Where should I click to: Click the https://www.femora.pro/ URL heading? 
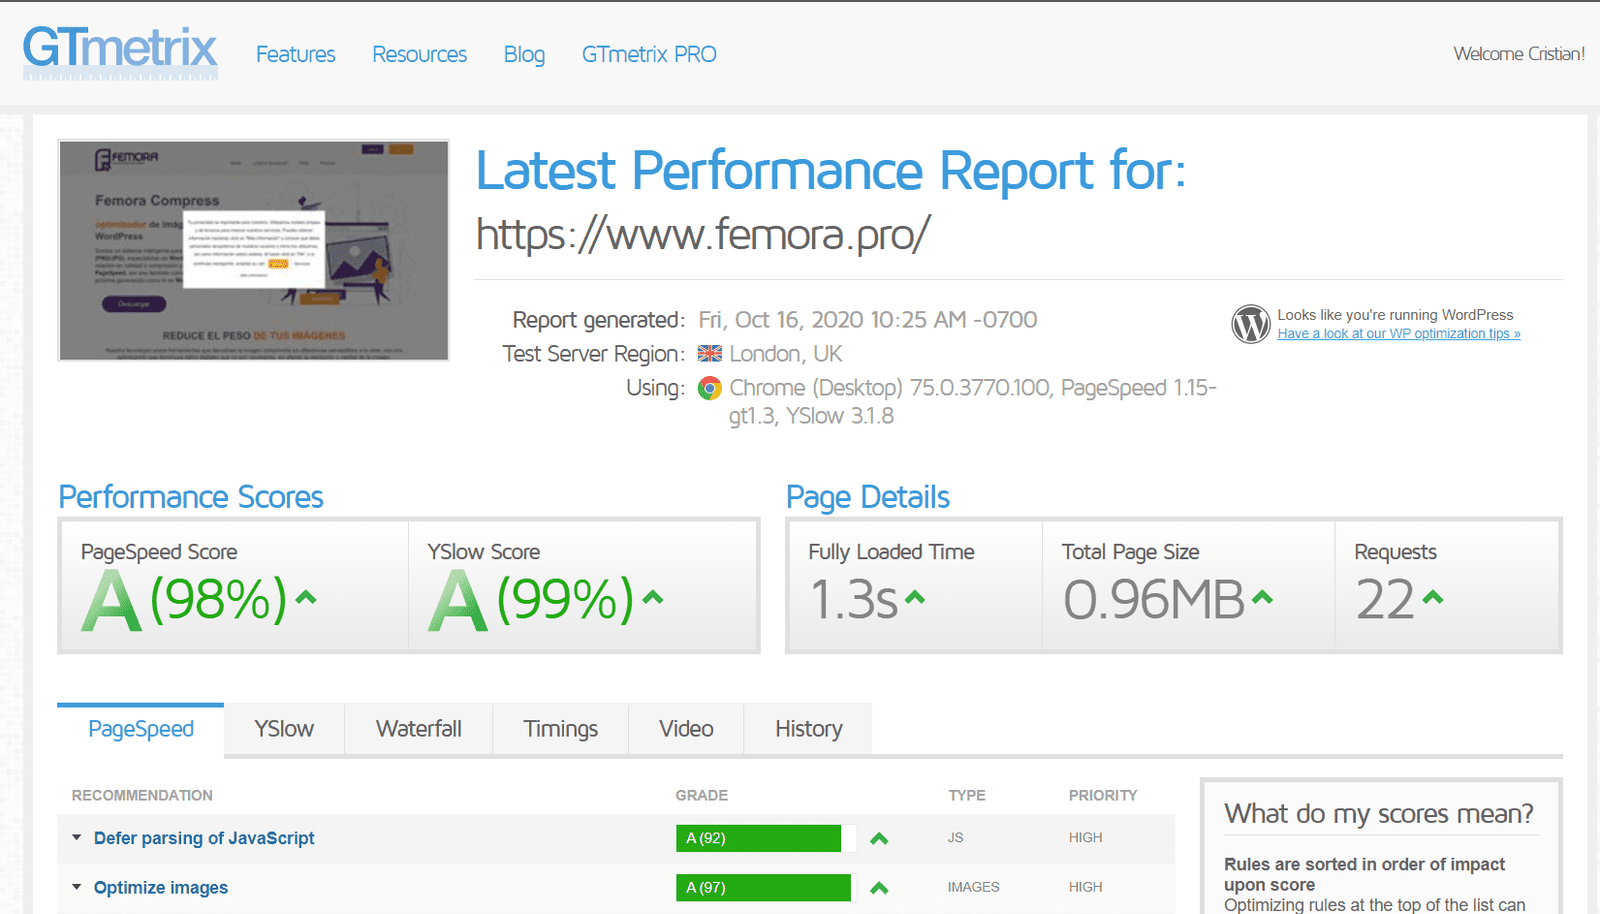pos(703,234)
